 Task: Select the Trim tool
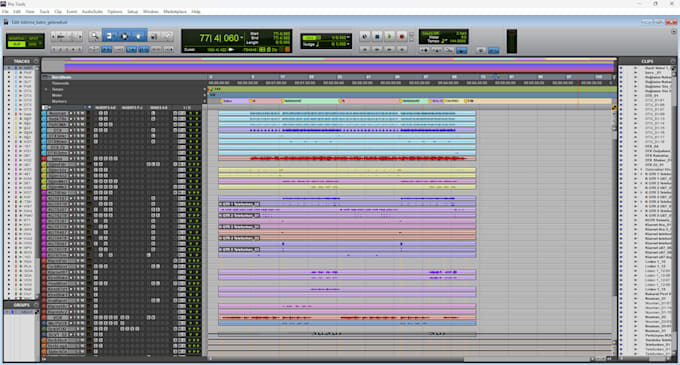pyautogui.click(x=109, y=36)
